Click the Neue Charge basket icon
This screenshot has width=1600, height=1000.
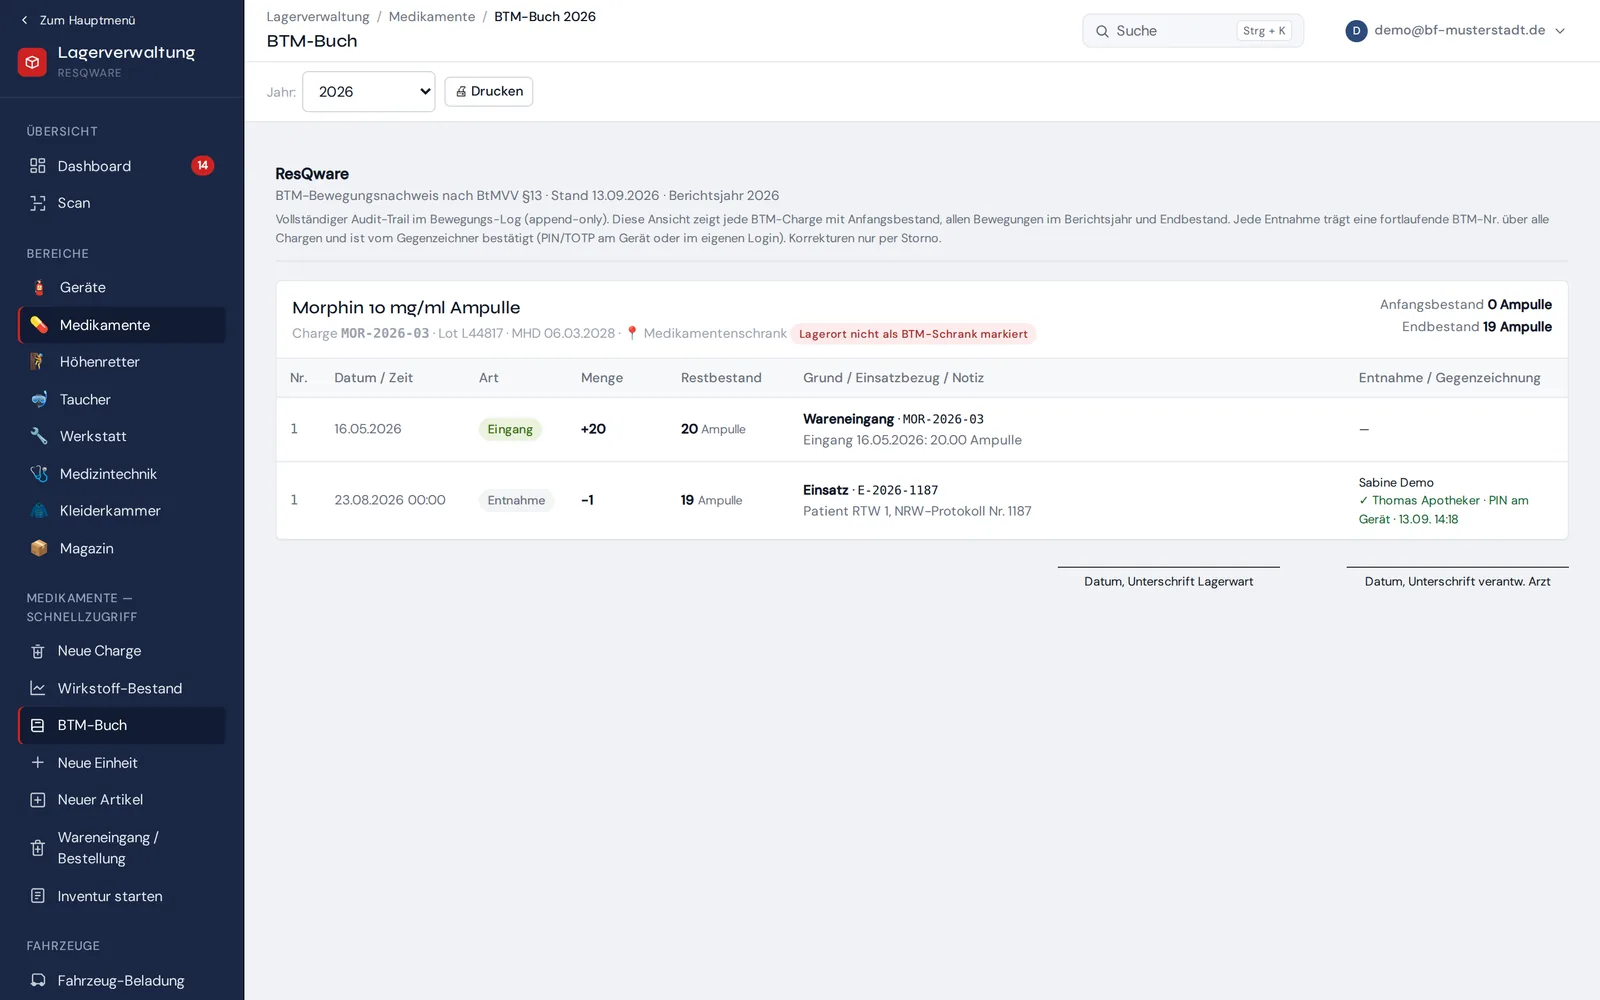[x=38, y=651]
